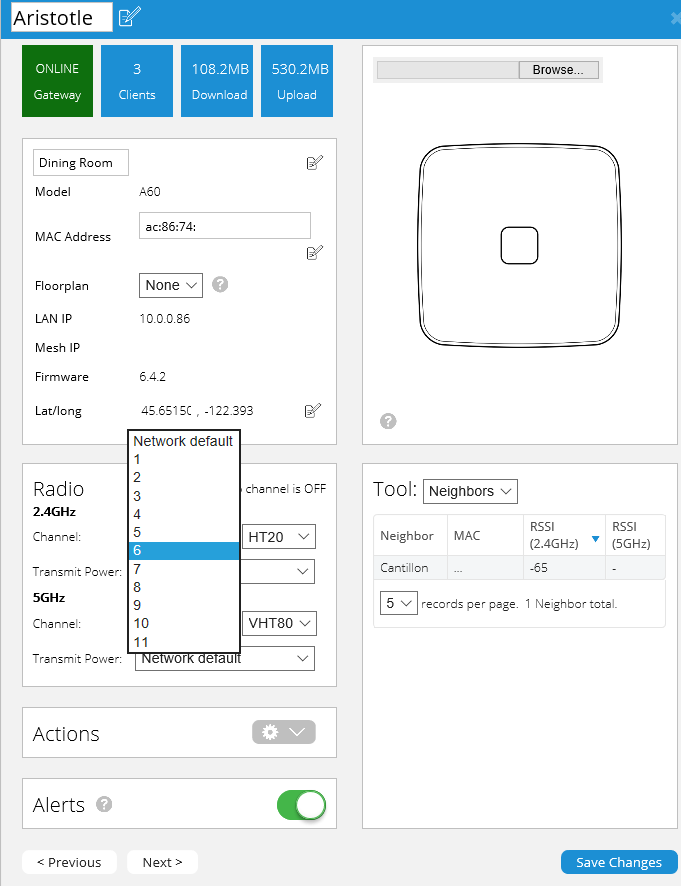
Task: Click edit icon beside Dining Room field
Action: (314, 163)
